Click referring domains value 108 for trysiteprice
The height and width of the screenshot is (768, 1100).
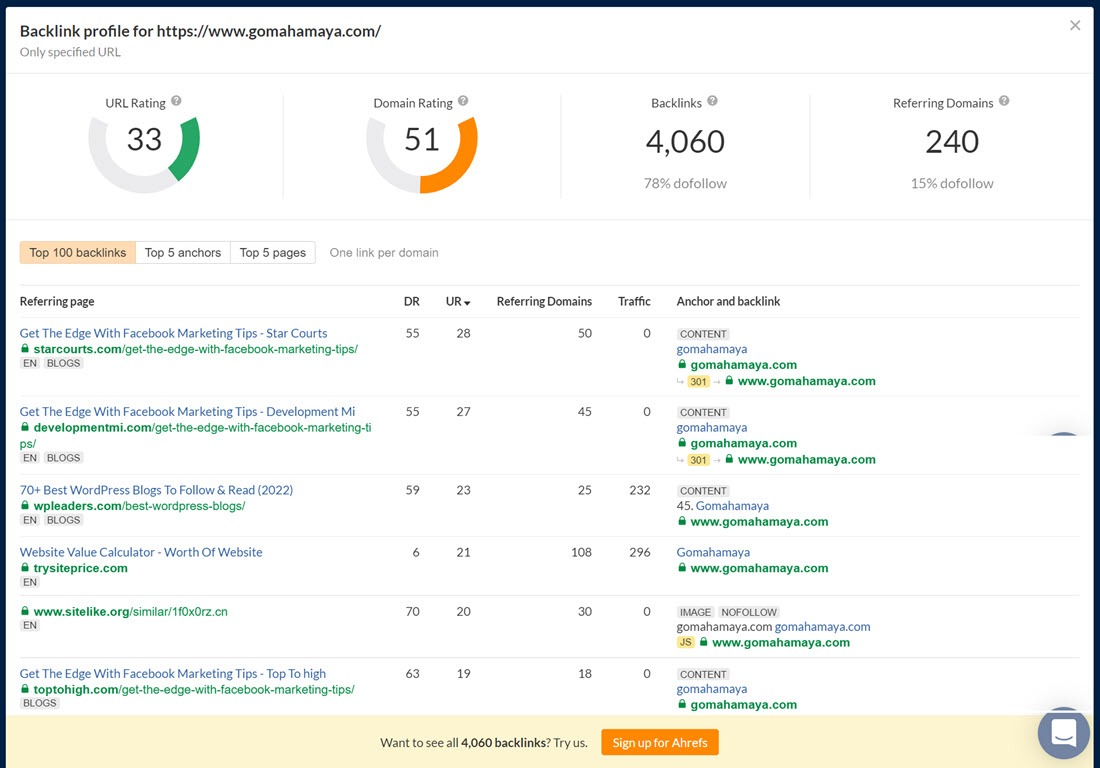pyautogui.click(x=582, y=552)
